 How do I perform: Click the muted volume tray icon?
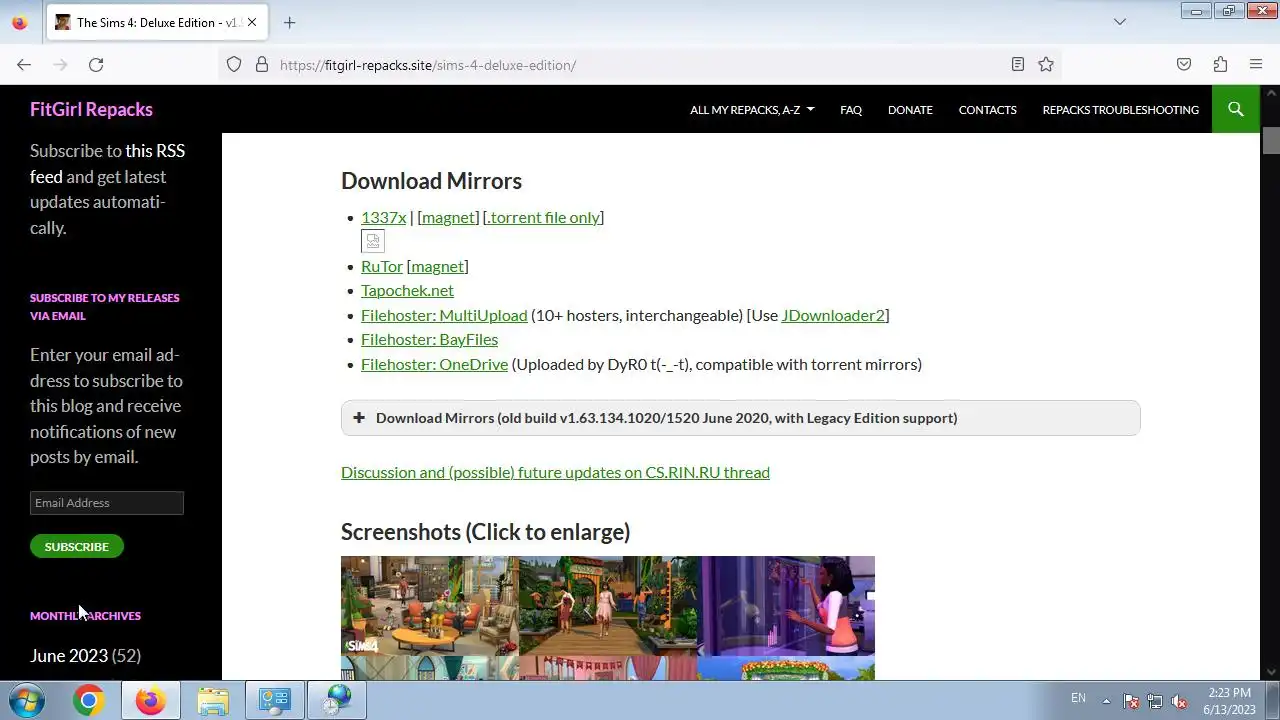1179,701
